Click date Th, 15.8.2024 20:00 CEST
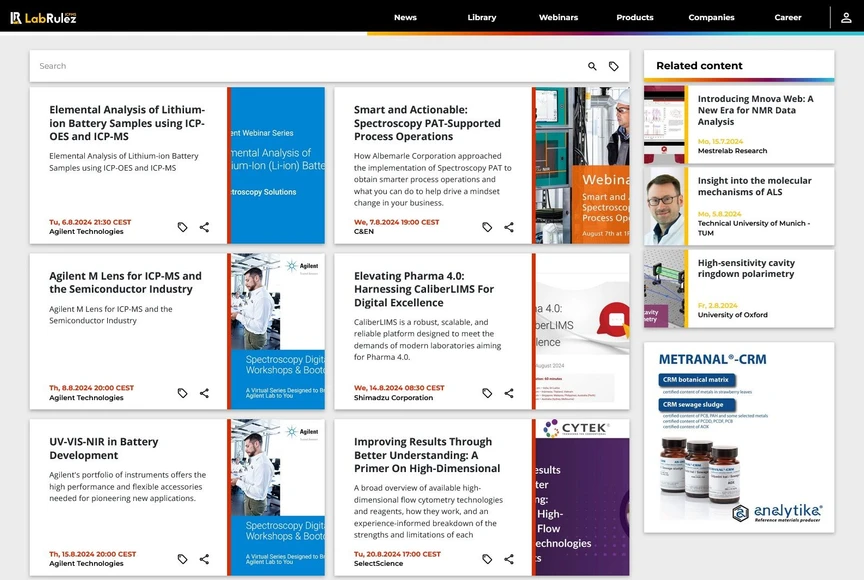 point(93,554)
